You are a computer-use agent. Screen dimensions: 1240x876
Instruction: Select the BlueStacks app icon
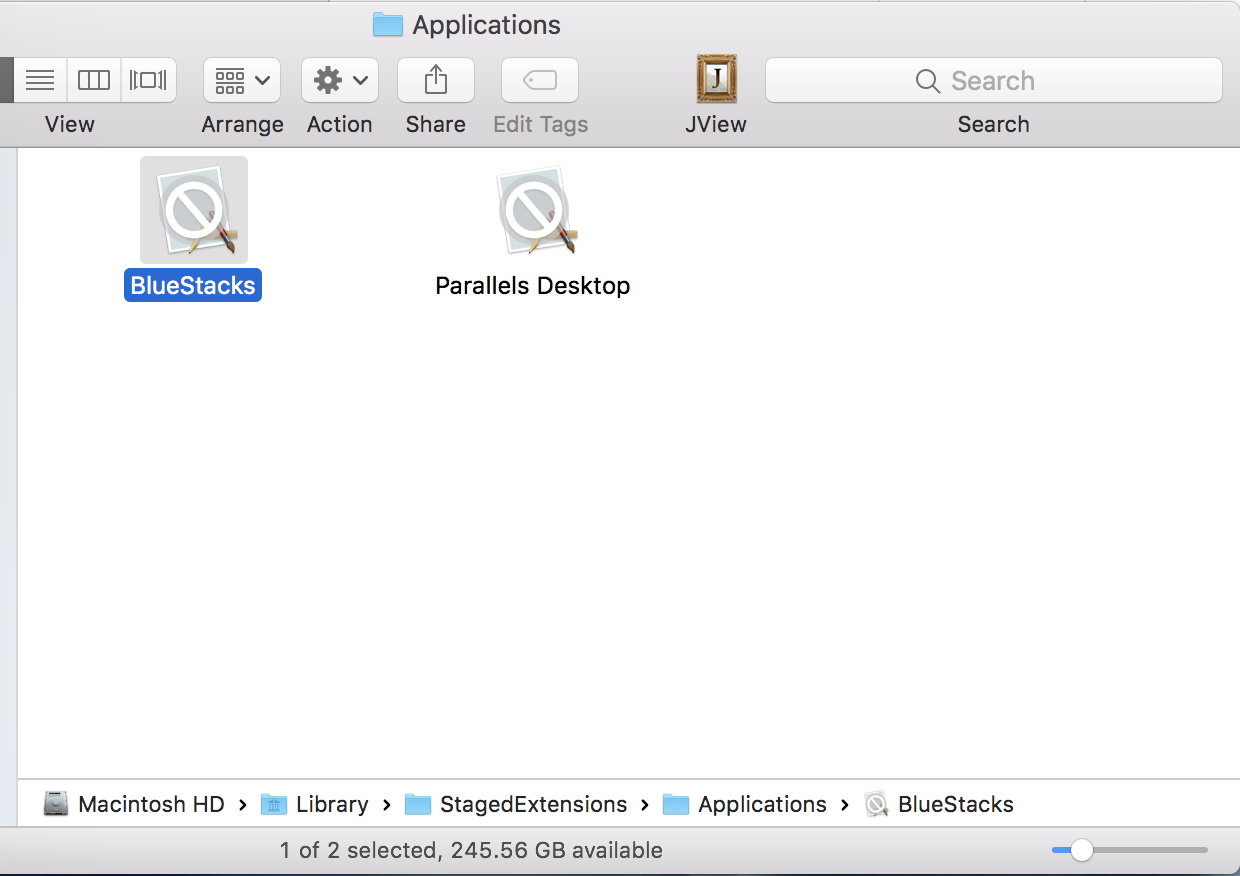pyautogui.click(x=194, y=210)
